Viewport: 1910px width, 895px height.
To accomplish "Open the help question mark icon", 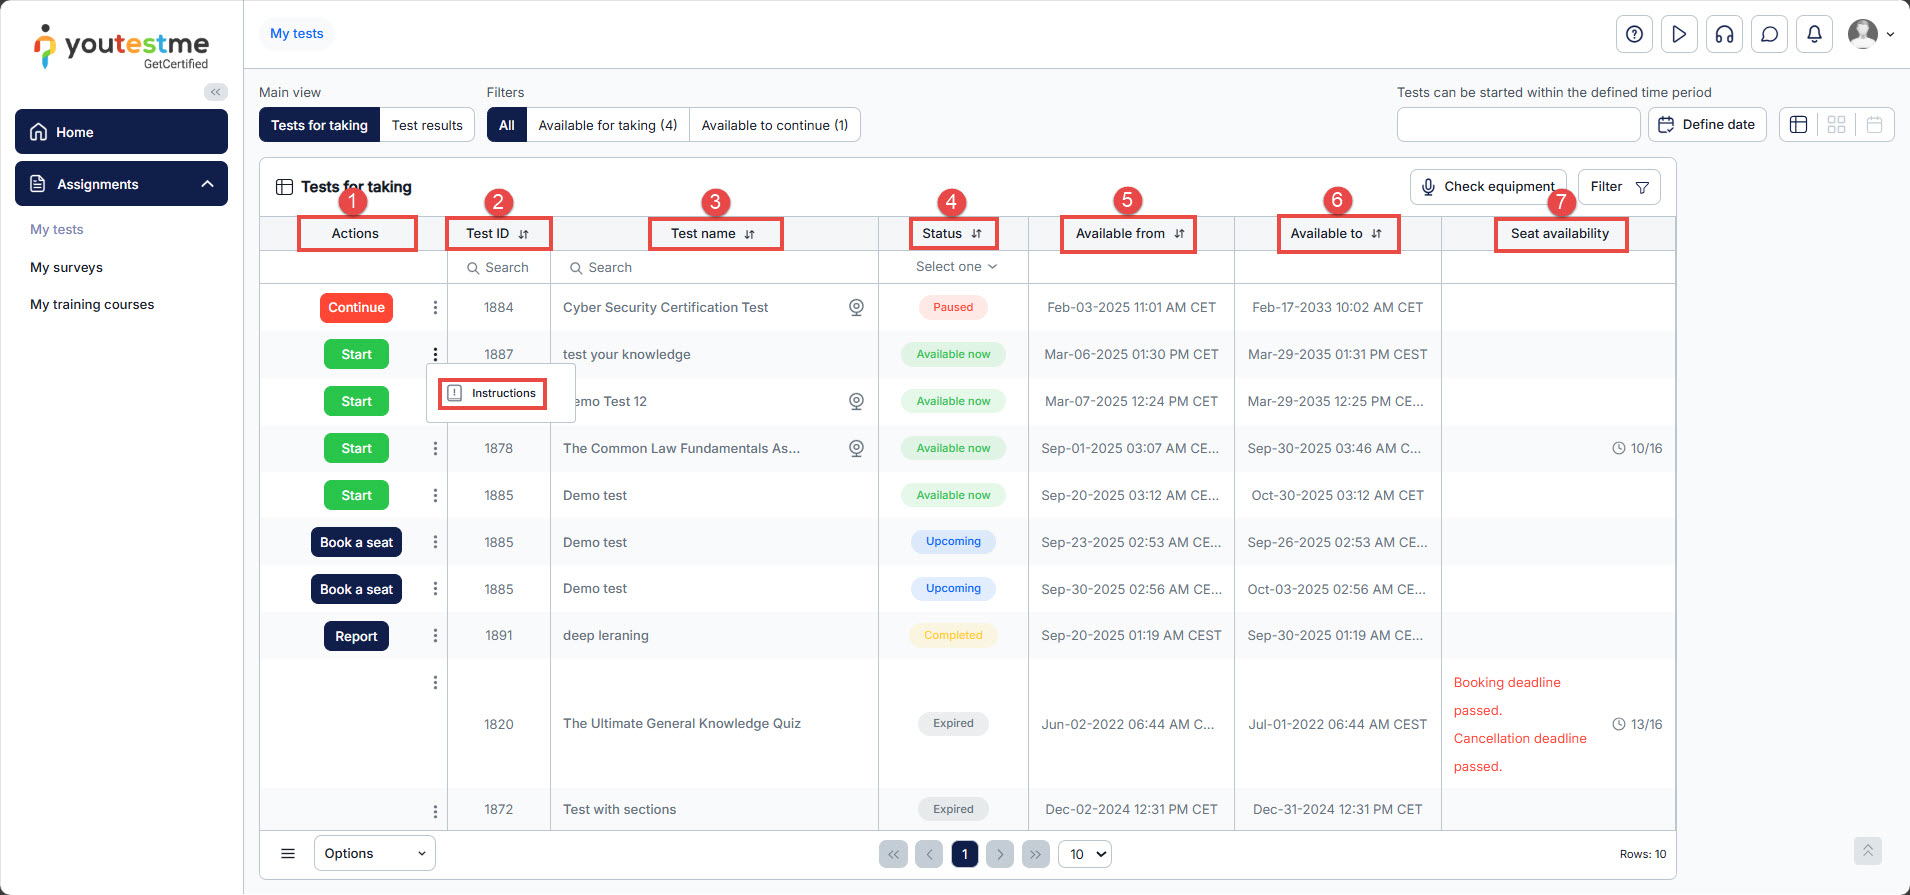I will (x=1634, y=34).
